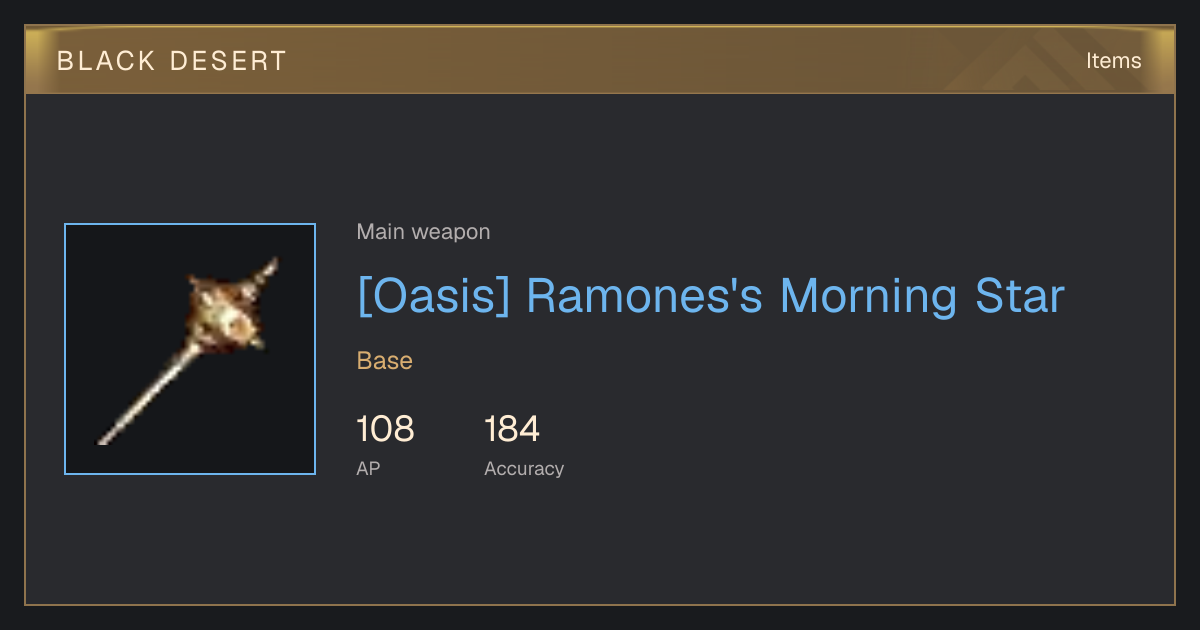Click the AP stat label
The image size is (1200, 630).
click(x=368, y=468)
